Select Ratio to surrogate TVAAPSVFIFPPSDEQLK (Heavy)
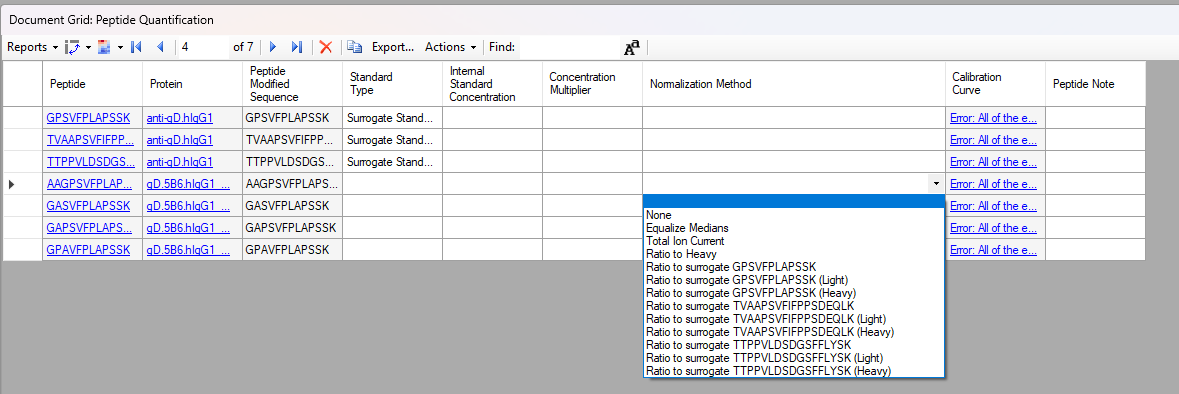Screen dimensions: 1179x394 pos(793,332)
